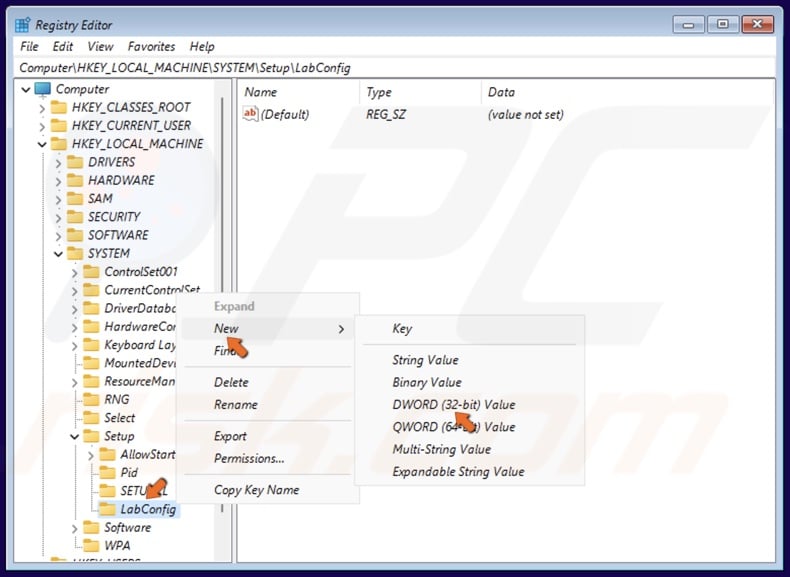Click the Name column header
Image resolution: width=790 pixels, height=577 pixels.
click(x=299, y=92)
